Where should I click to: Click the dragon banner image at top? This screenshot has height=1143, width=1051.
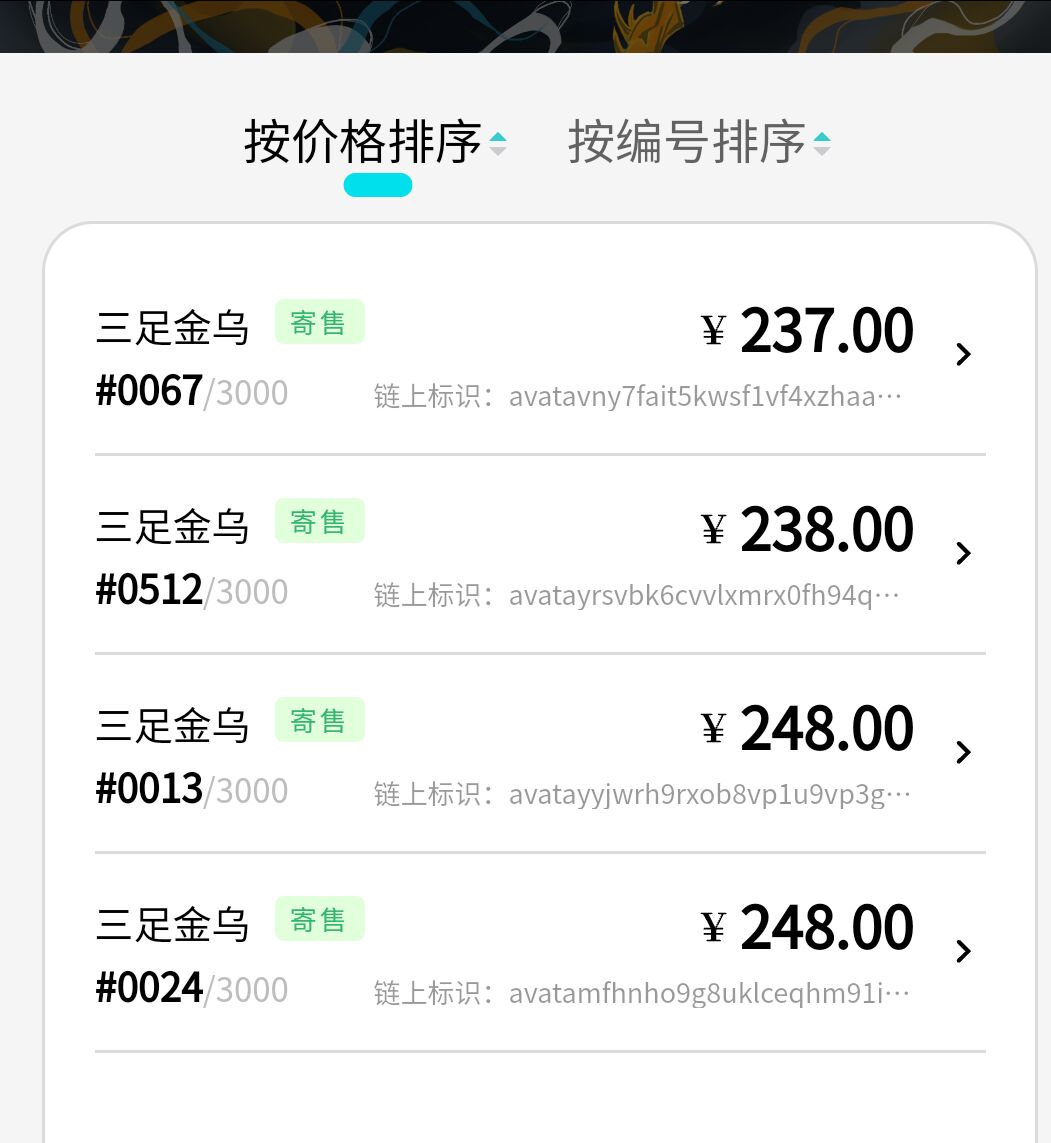(x=525, y=25)
